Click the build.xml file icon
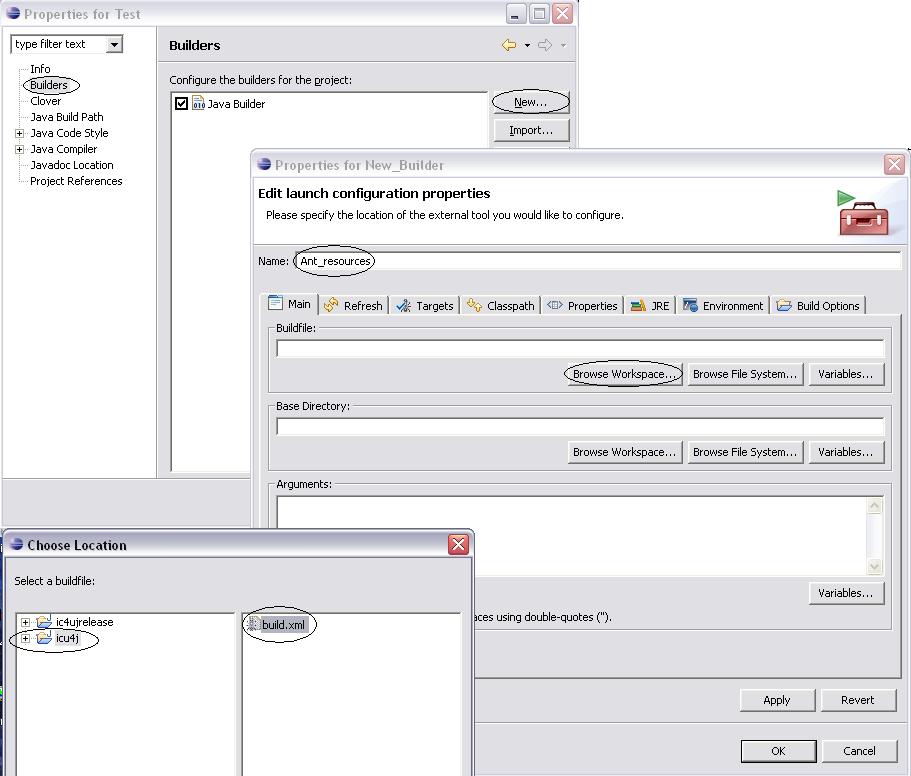Image resolution: width=911 pixels, height=776 pixels. pos(254,624)
